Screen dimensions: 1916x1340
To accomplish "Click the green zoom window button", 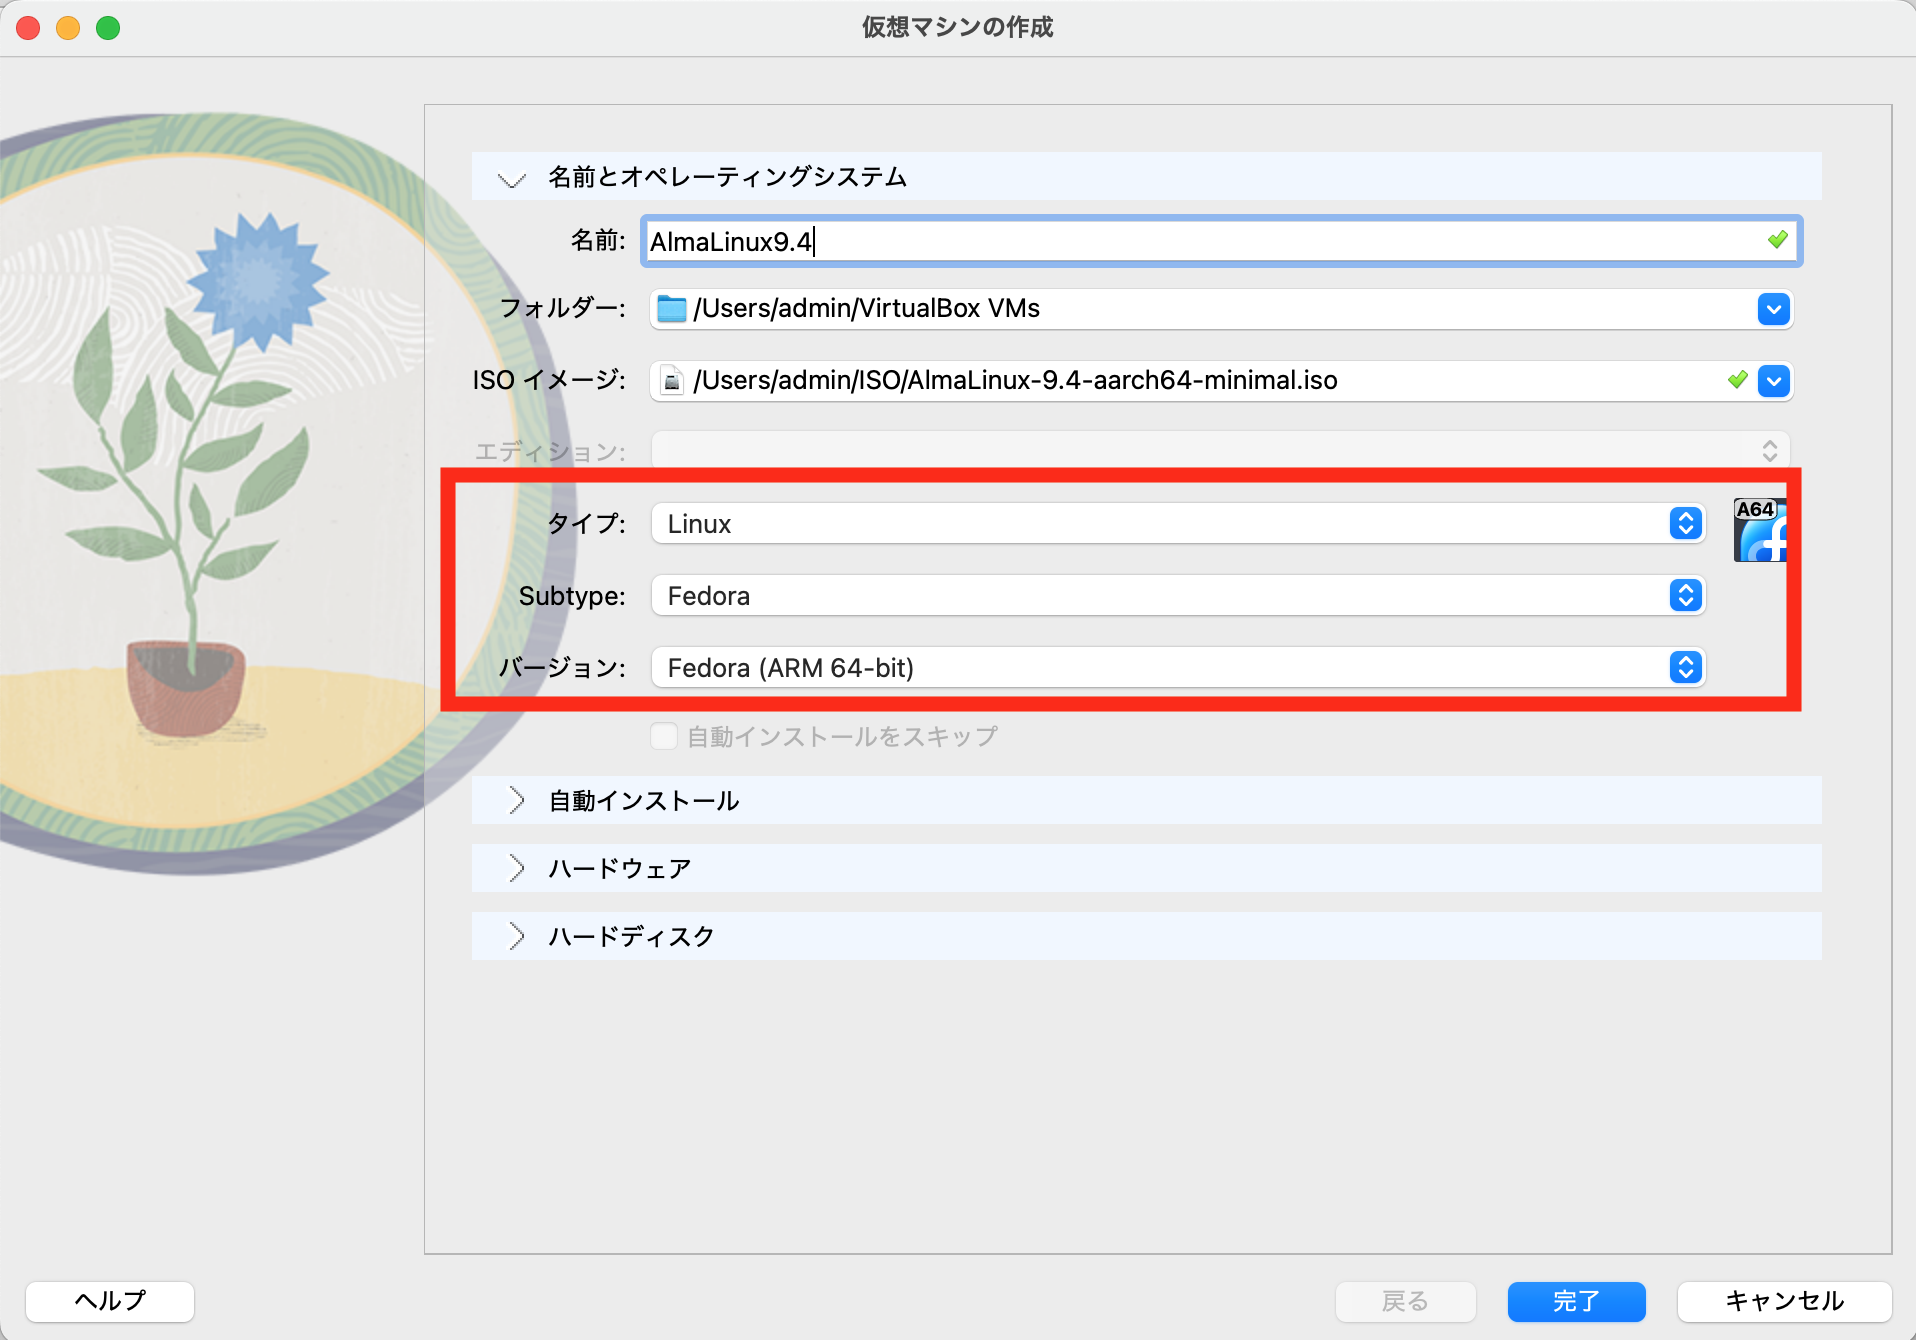I will pyautogui.click(x=108, y=28).
